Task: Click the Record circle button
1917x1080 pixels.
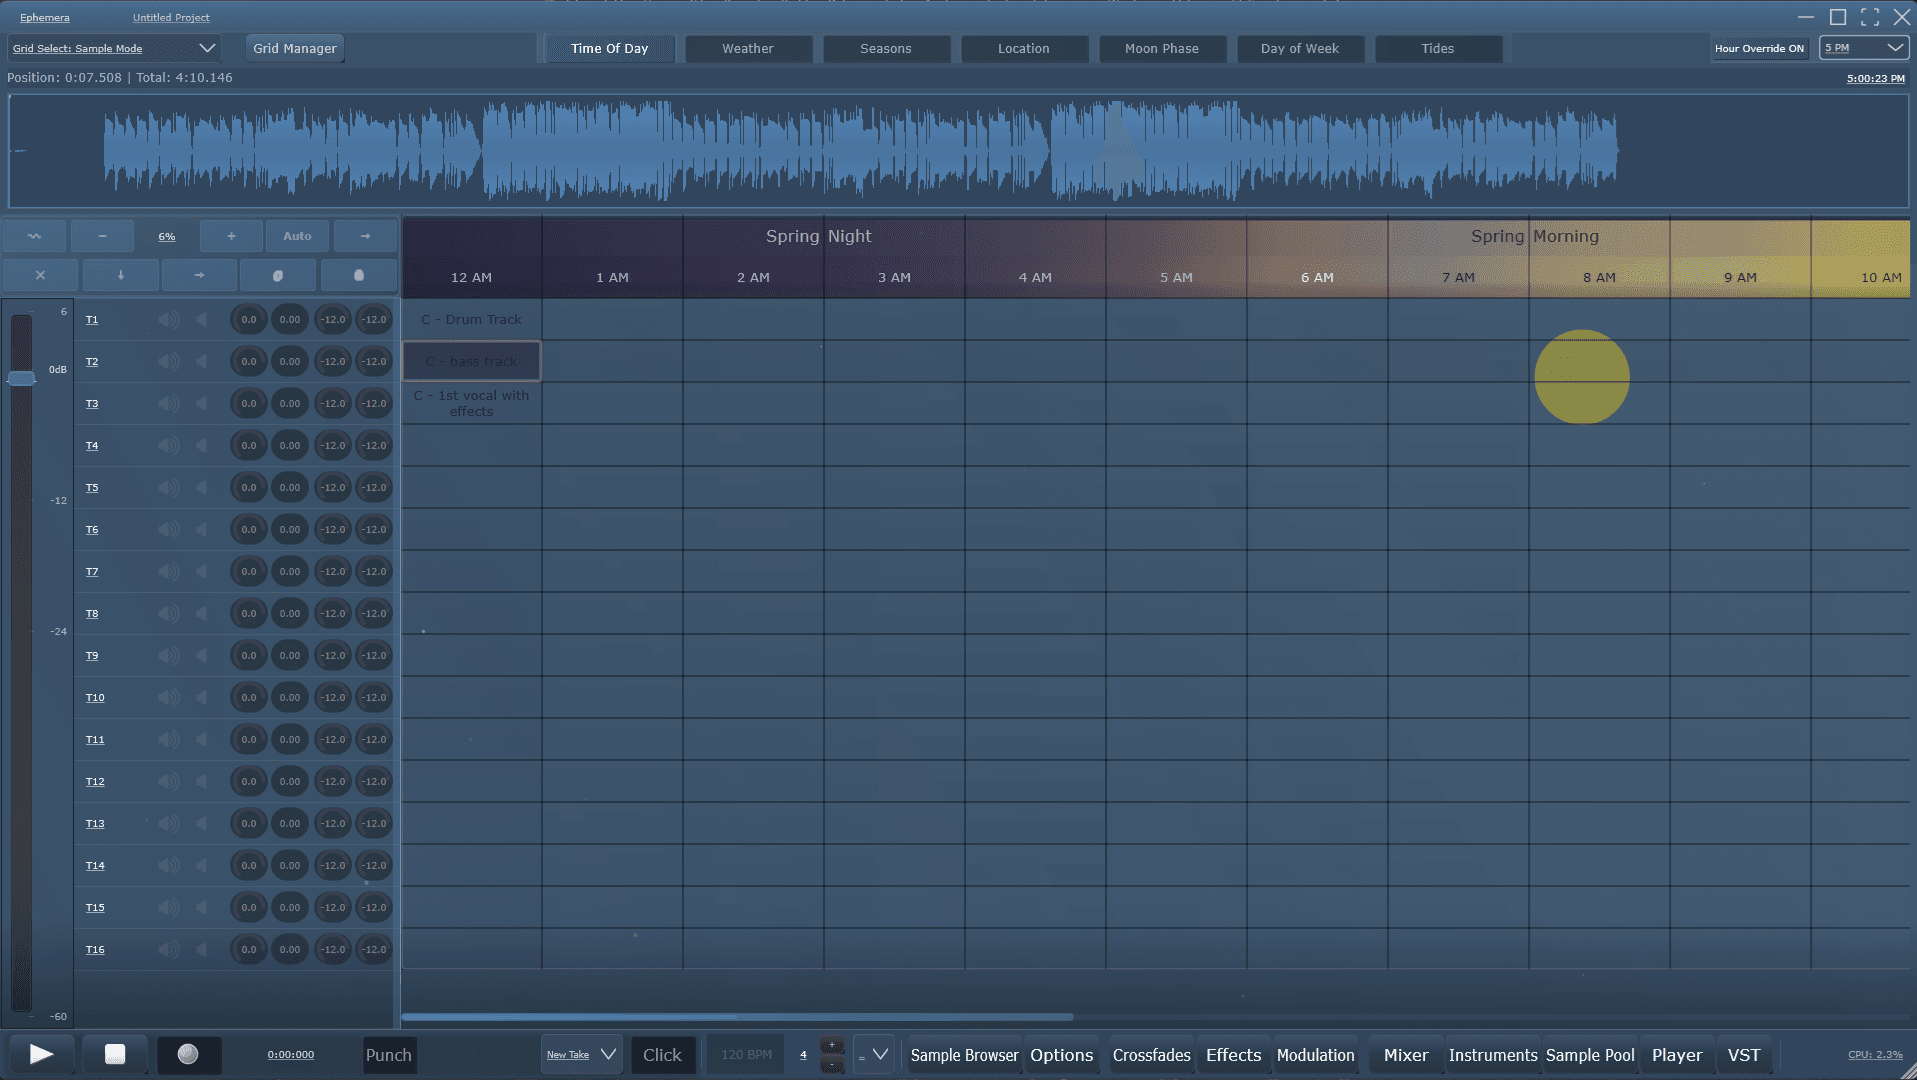Action: [x=188, y=1054]
